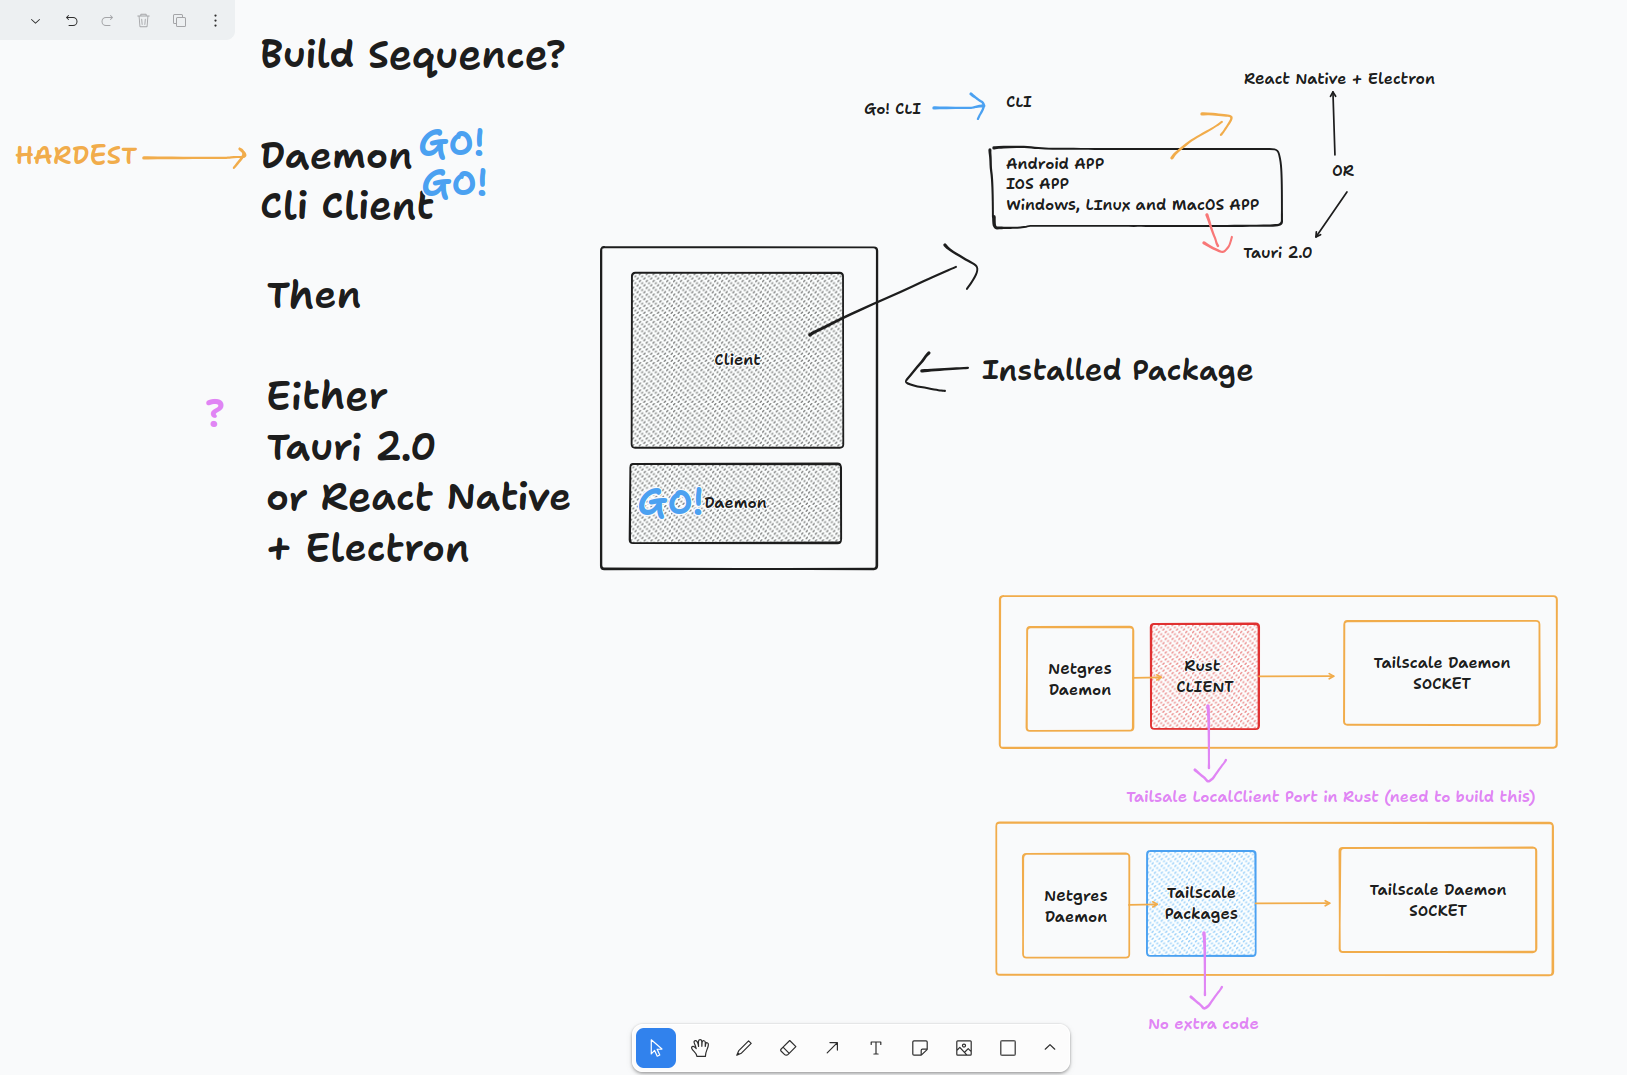The height and width of the screenshot is (1075, 1627).
Task: Duplicate selection with copy icon
Action: (x=179, y=20)
